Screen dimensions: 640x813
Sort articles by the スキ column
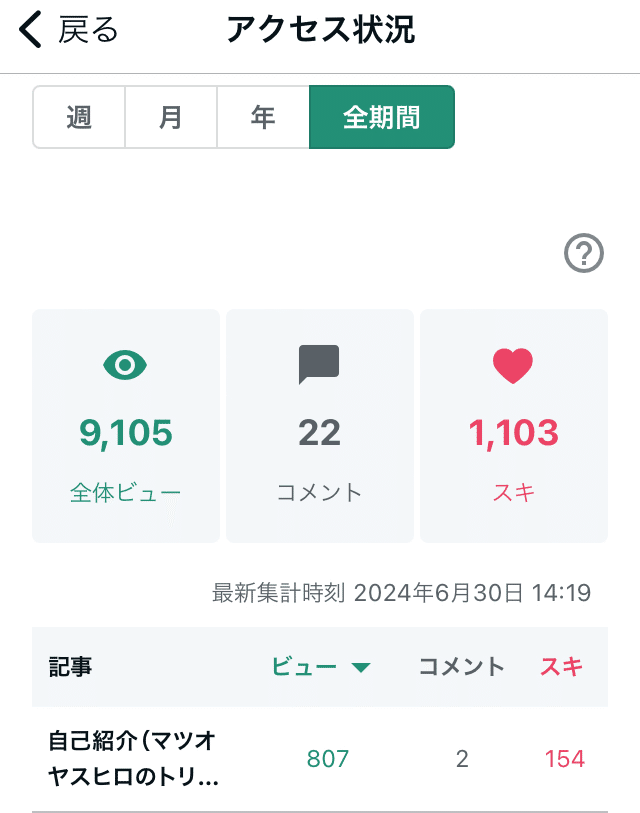(x=560, y=667)
